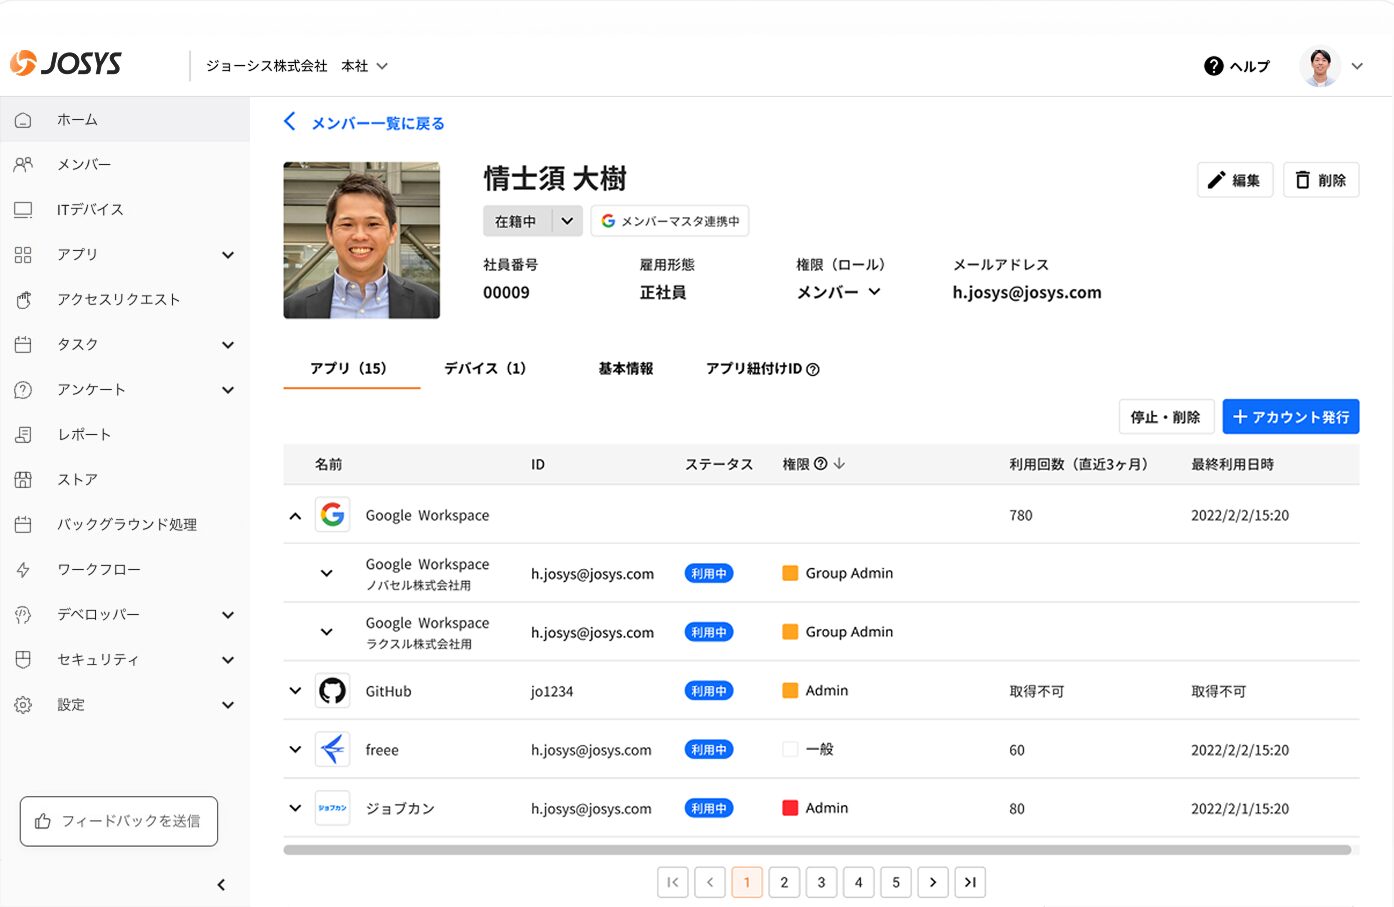Image resolution: width=1394 pixels, height=907 pixels.
Task: Open the レポート document icon
Action: [23, 435]
